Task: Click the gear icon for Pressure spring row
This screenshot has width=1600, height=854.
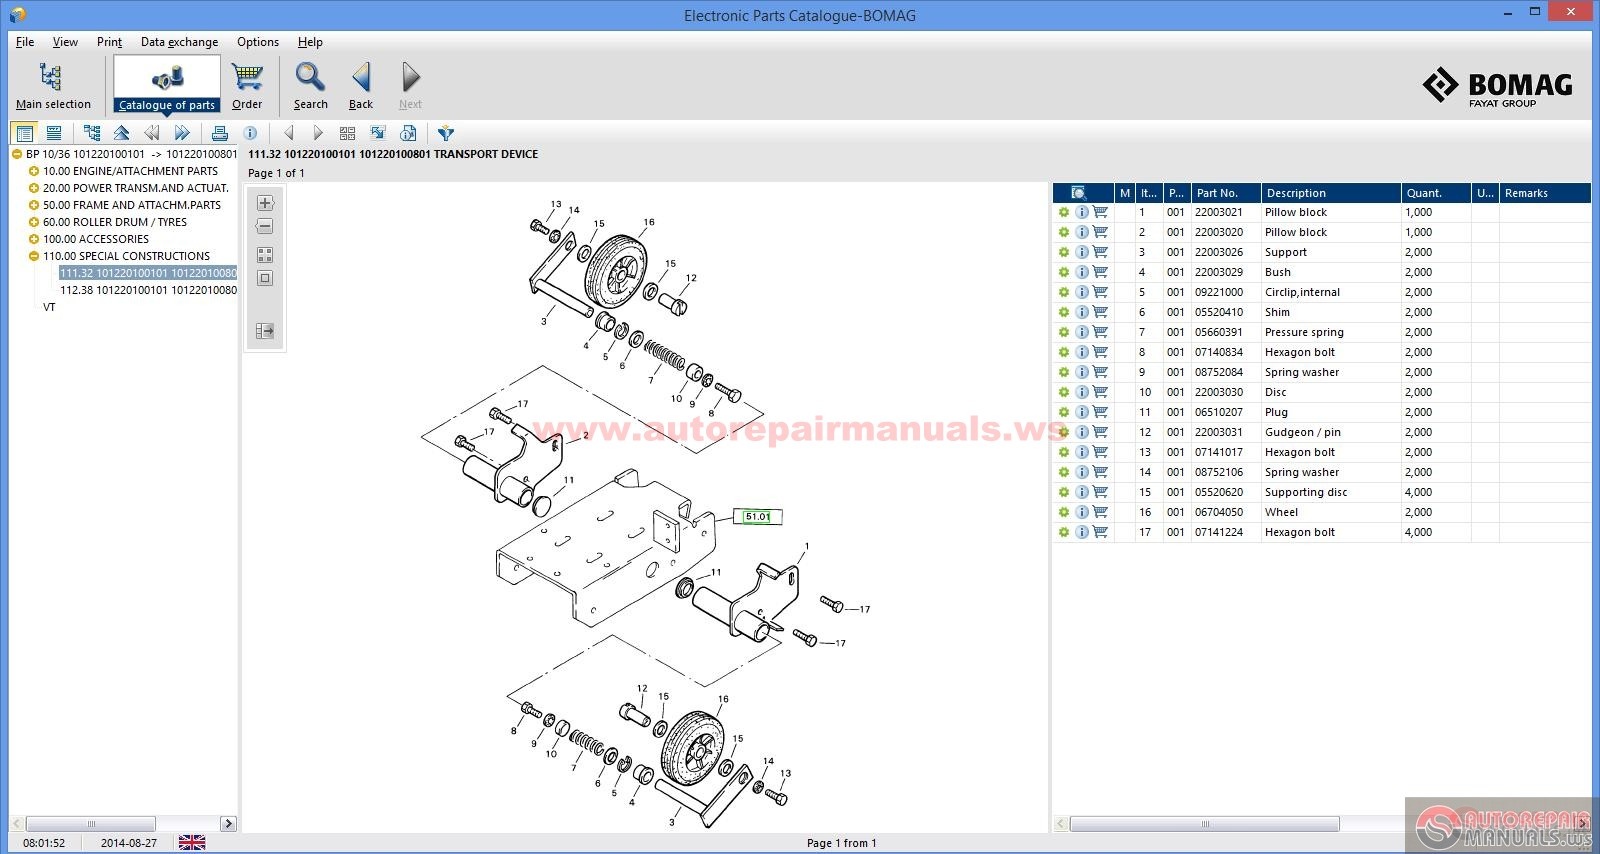Action: pyautogui.click(x=1064, y=332)
